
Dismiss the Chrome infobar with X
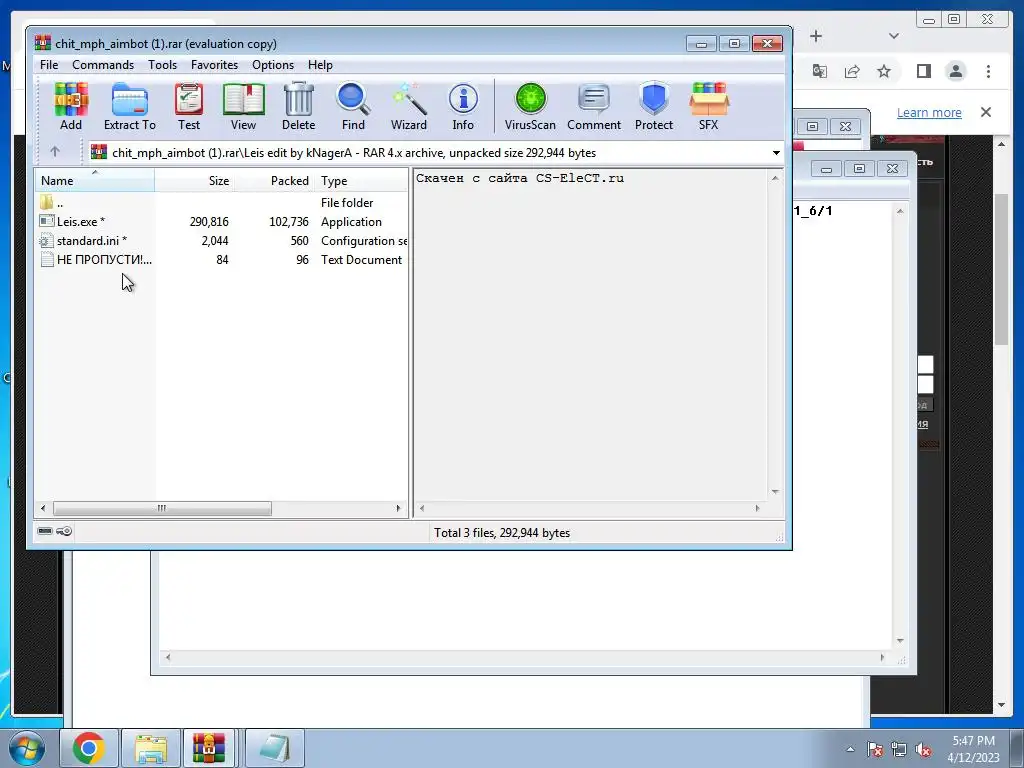click(x=986, y=112)
